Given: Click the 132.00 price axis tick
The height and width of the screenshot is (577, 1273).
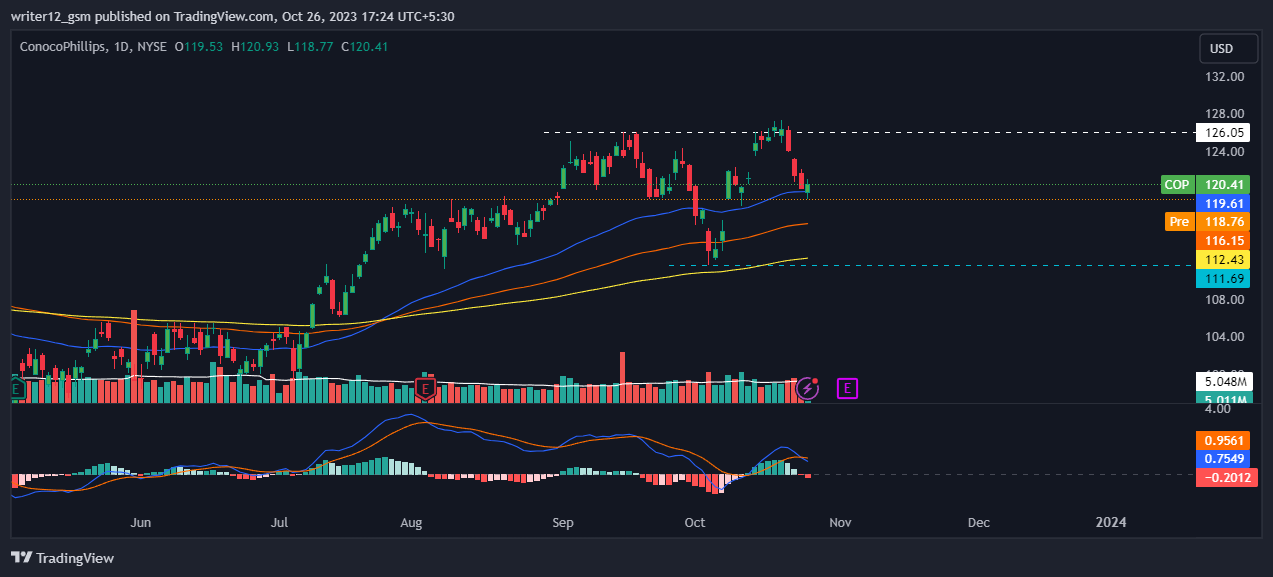Looking at the screenshot, I should click(x=1224, y=77).
